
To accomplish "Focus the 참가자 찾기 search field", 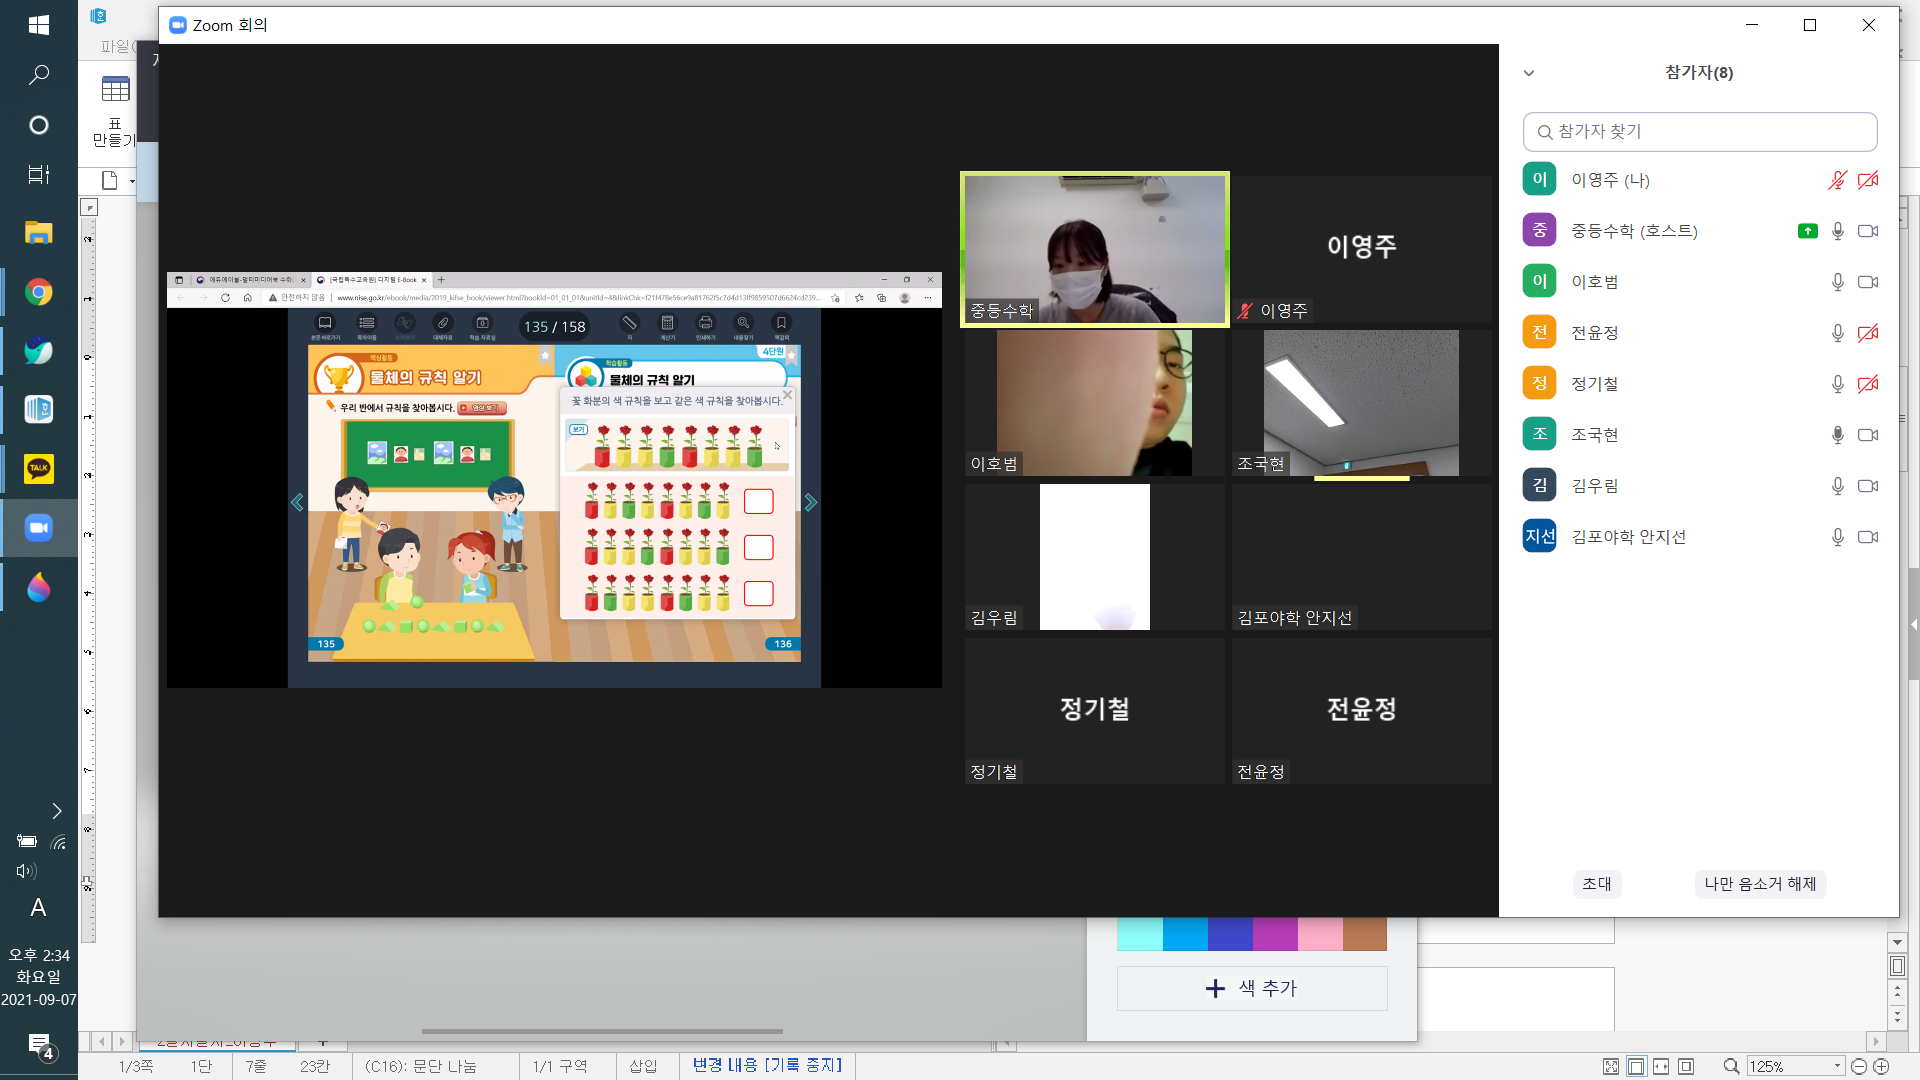I will [x=1699, y=132].
